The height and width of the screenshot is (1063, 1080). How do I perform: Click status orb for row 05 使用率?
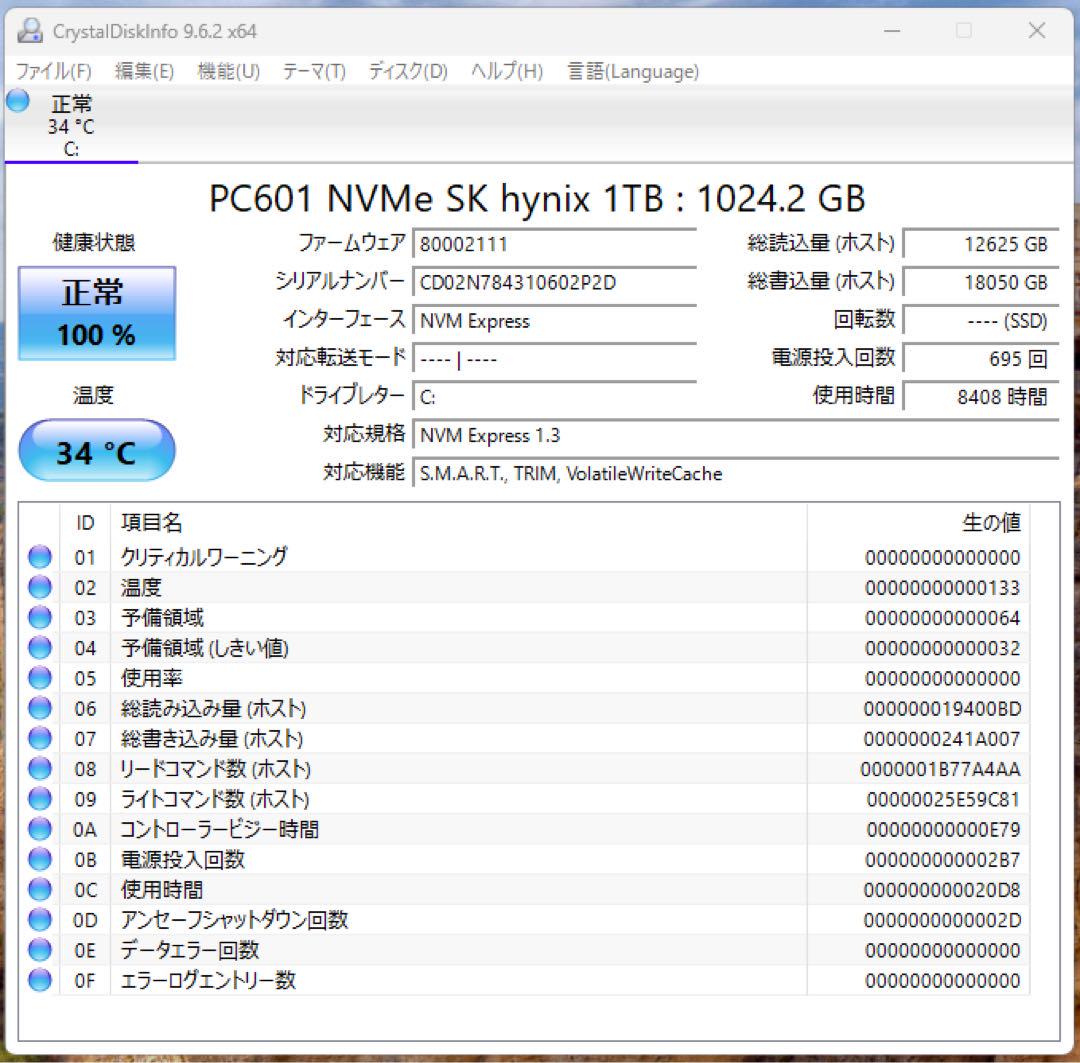click(40, 678)
